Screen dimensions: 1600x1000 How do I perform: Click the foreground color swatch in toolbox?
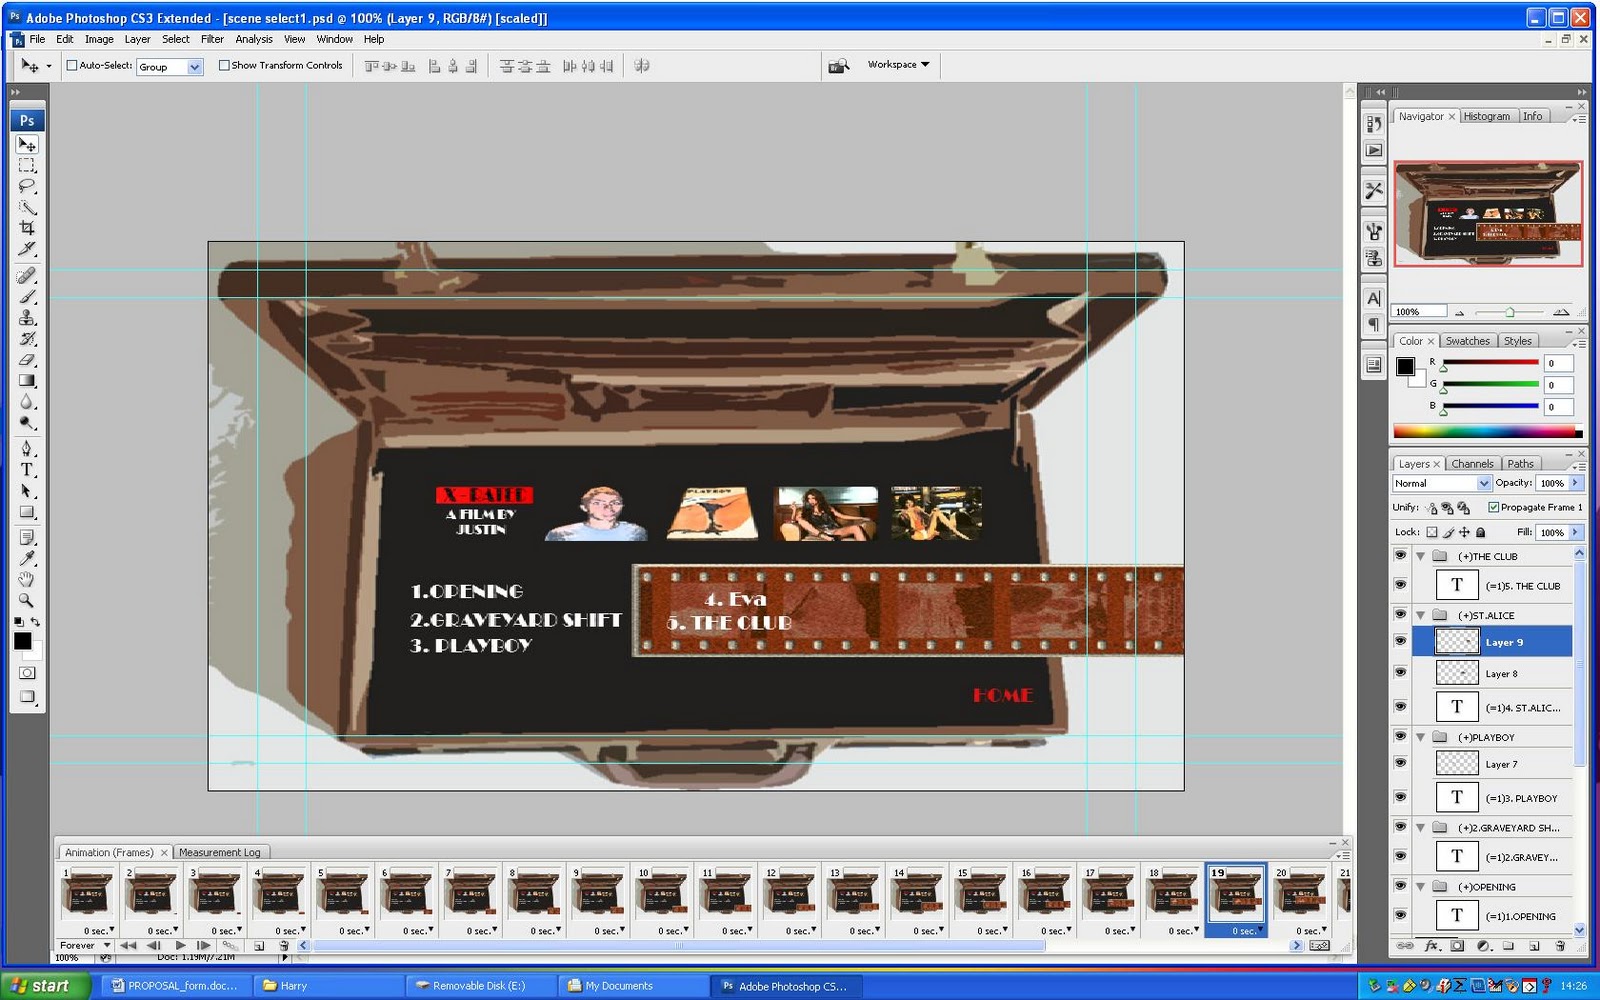pos(22,641)
